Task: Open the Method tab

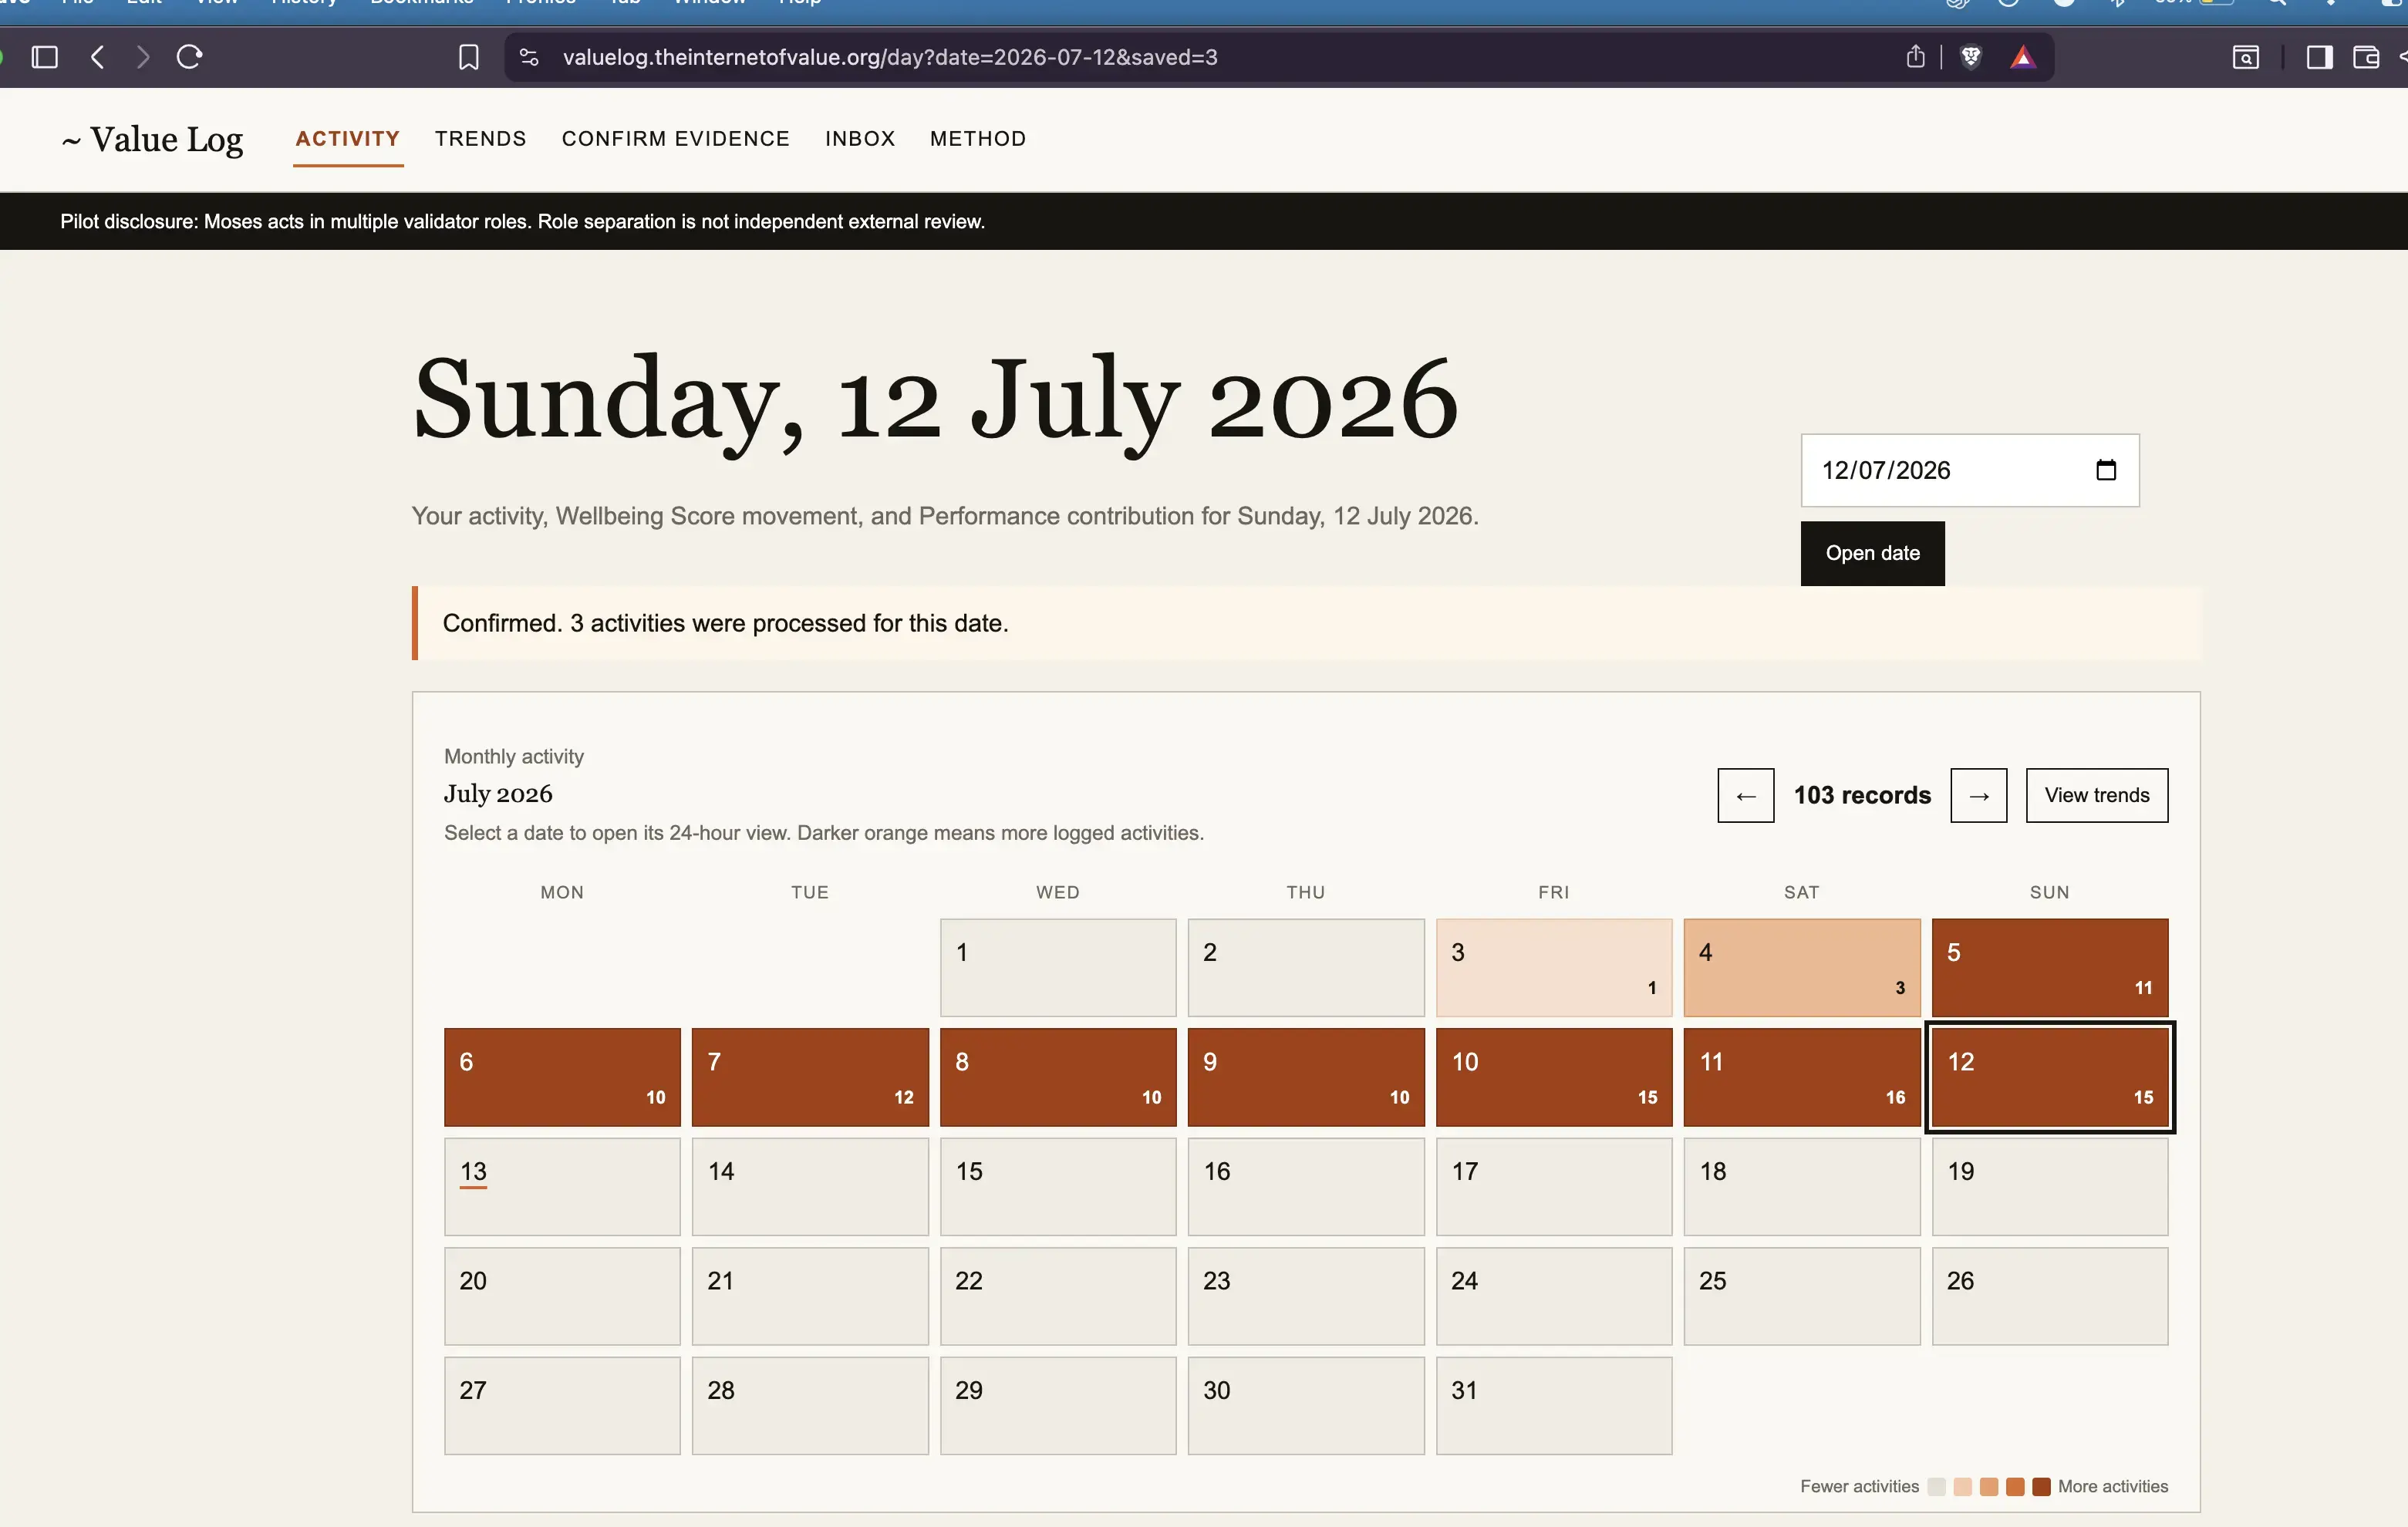Action: click(x=978, y=139)
